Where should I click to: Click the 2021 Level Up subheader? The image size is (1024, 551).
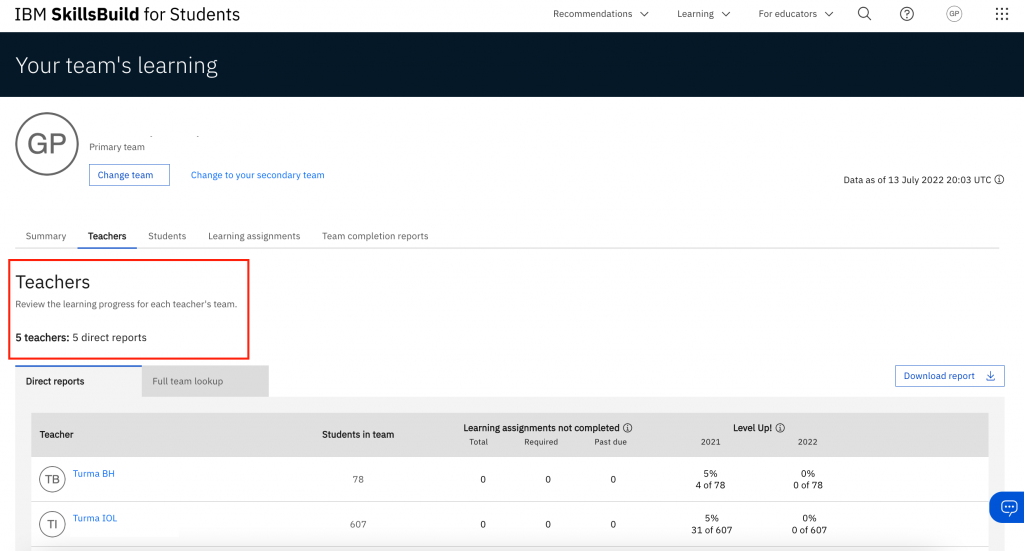point(711,442)
